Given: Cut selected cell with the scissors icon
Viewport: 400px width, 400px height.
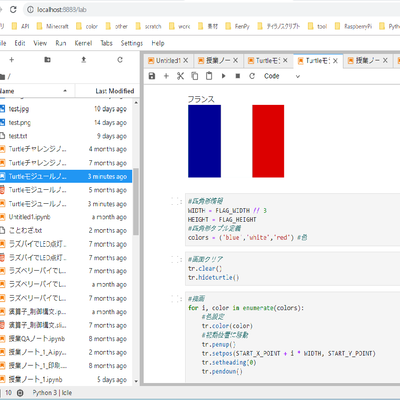Looking at the screenshot, I should [x=180, y=76].
